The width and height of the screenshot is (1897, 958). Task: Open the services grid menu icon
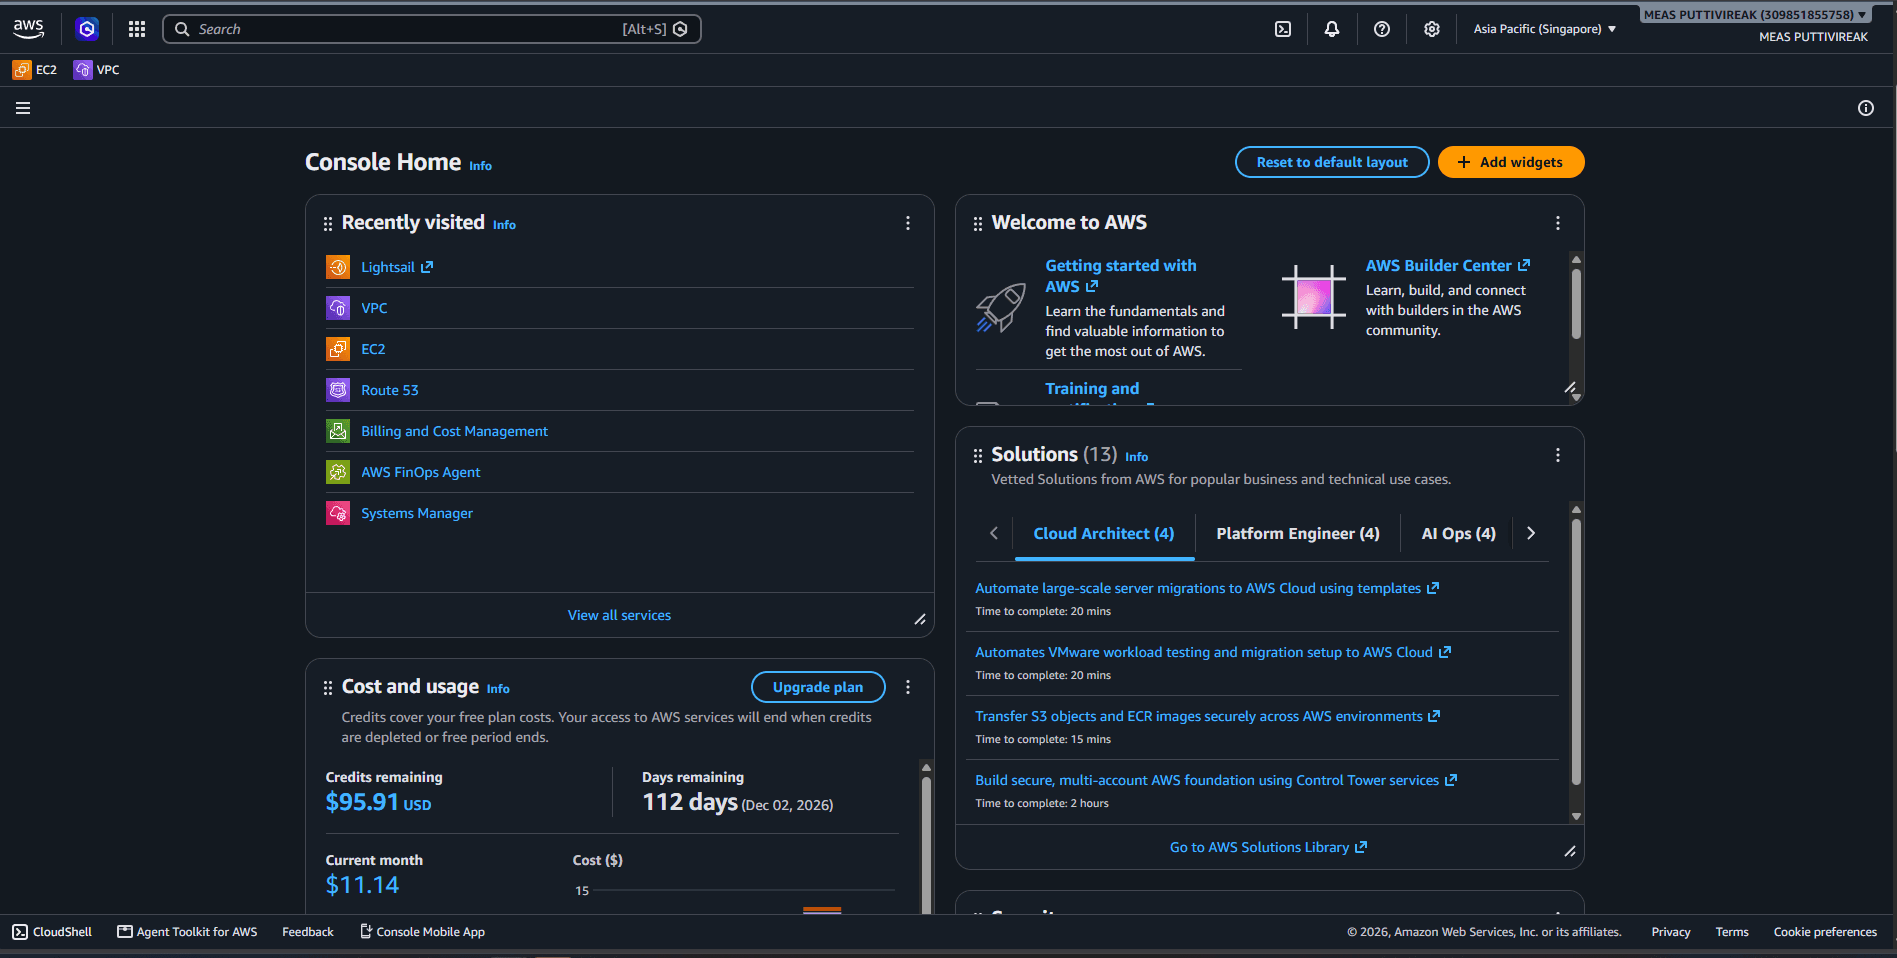click(x=137, y=29)
